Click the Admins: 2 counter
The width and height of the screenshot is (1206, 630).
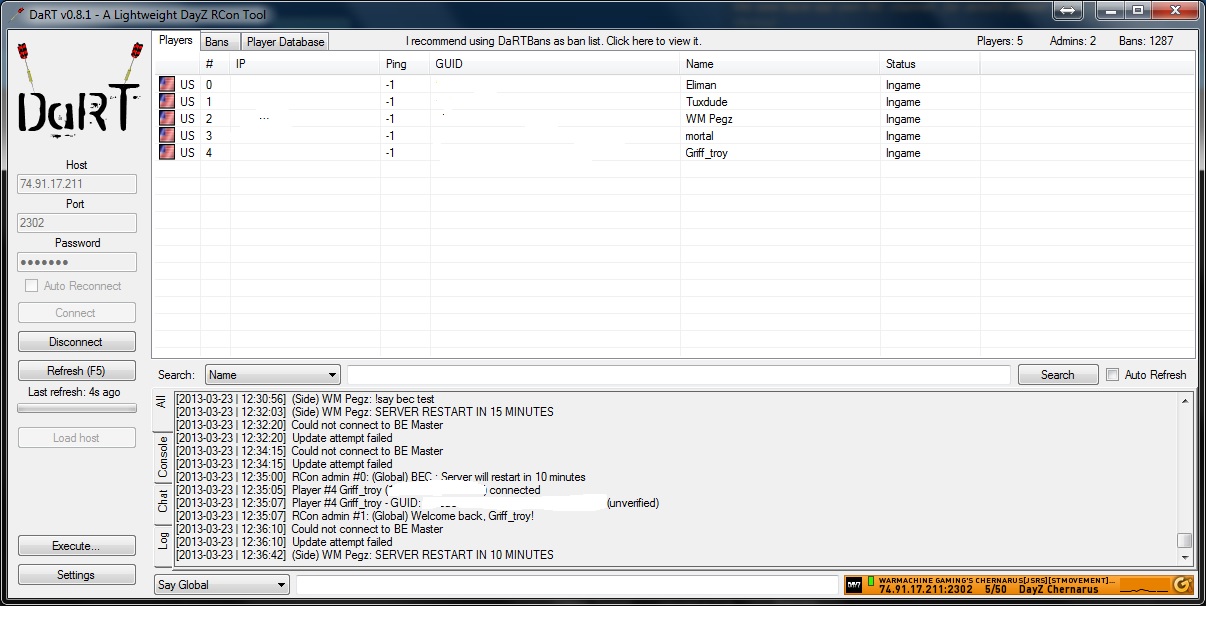pyautogui.click(x=1073, y=41)
